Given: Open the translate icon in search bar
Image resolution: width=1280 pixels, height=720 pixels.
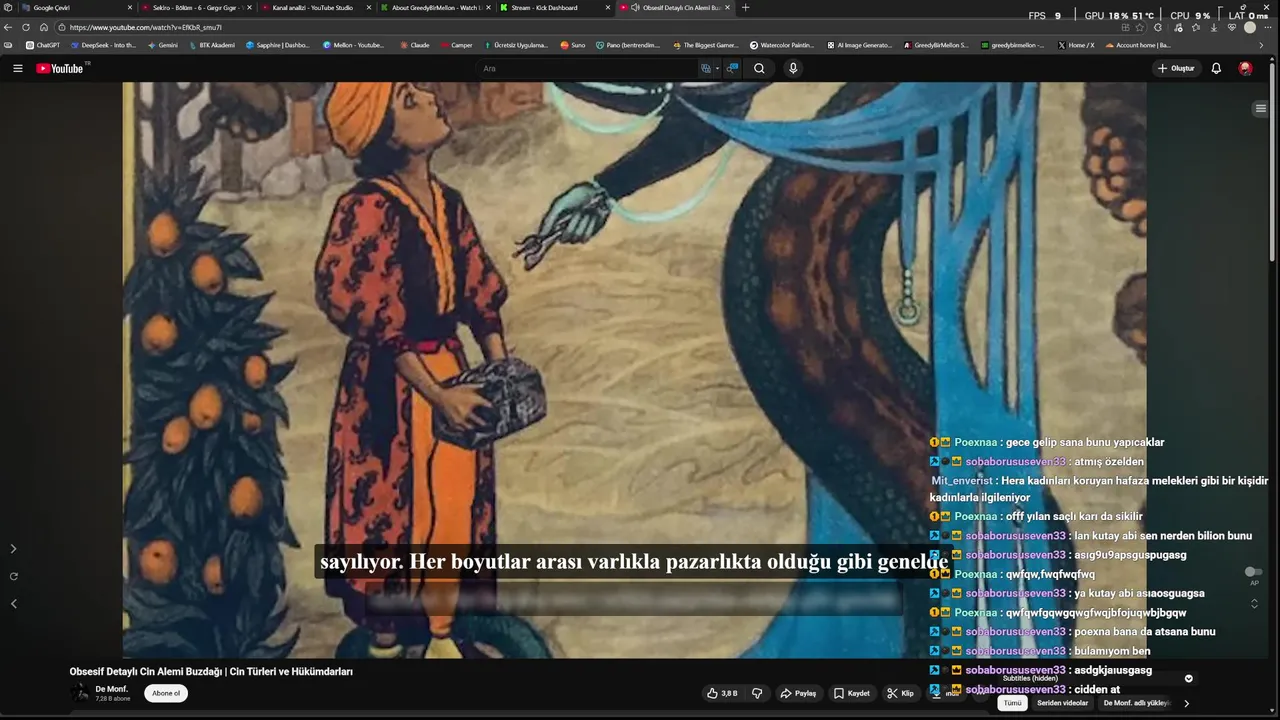Looking at the screenshot, I should point(708,68).
